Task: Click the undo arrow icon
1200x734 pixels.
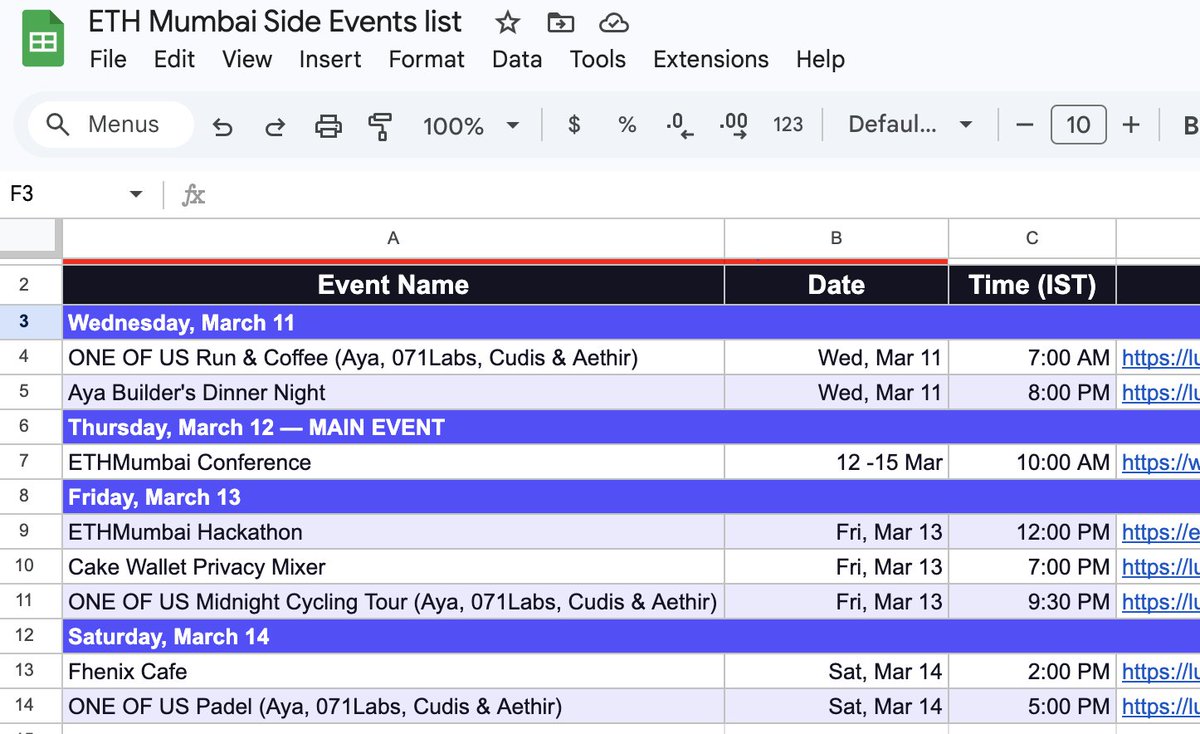Action: pos(223,126)
